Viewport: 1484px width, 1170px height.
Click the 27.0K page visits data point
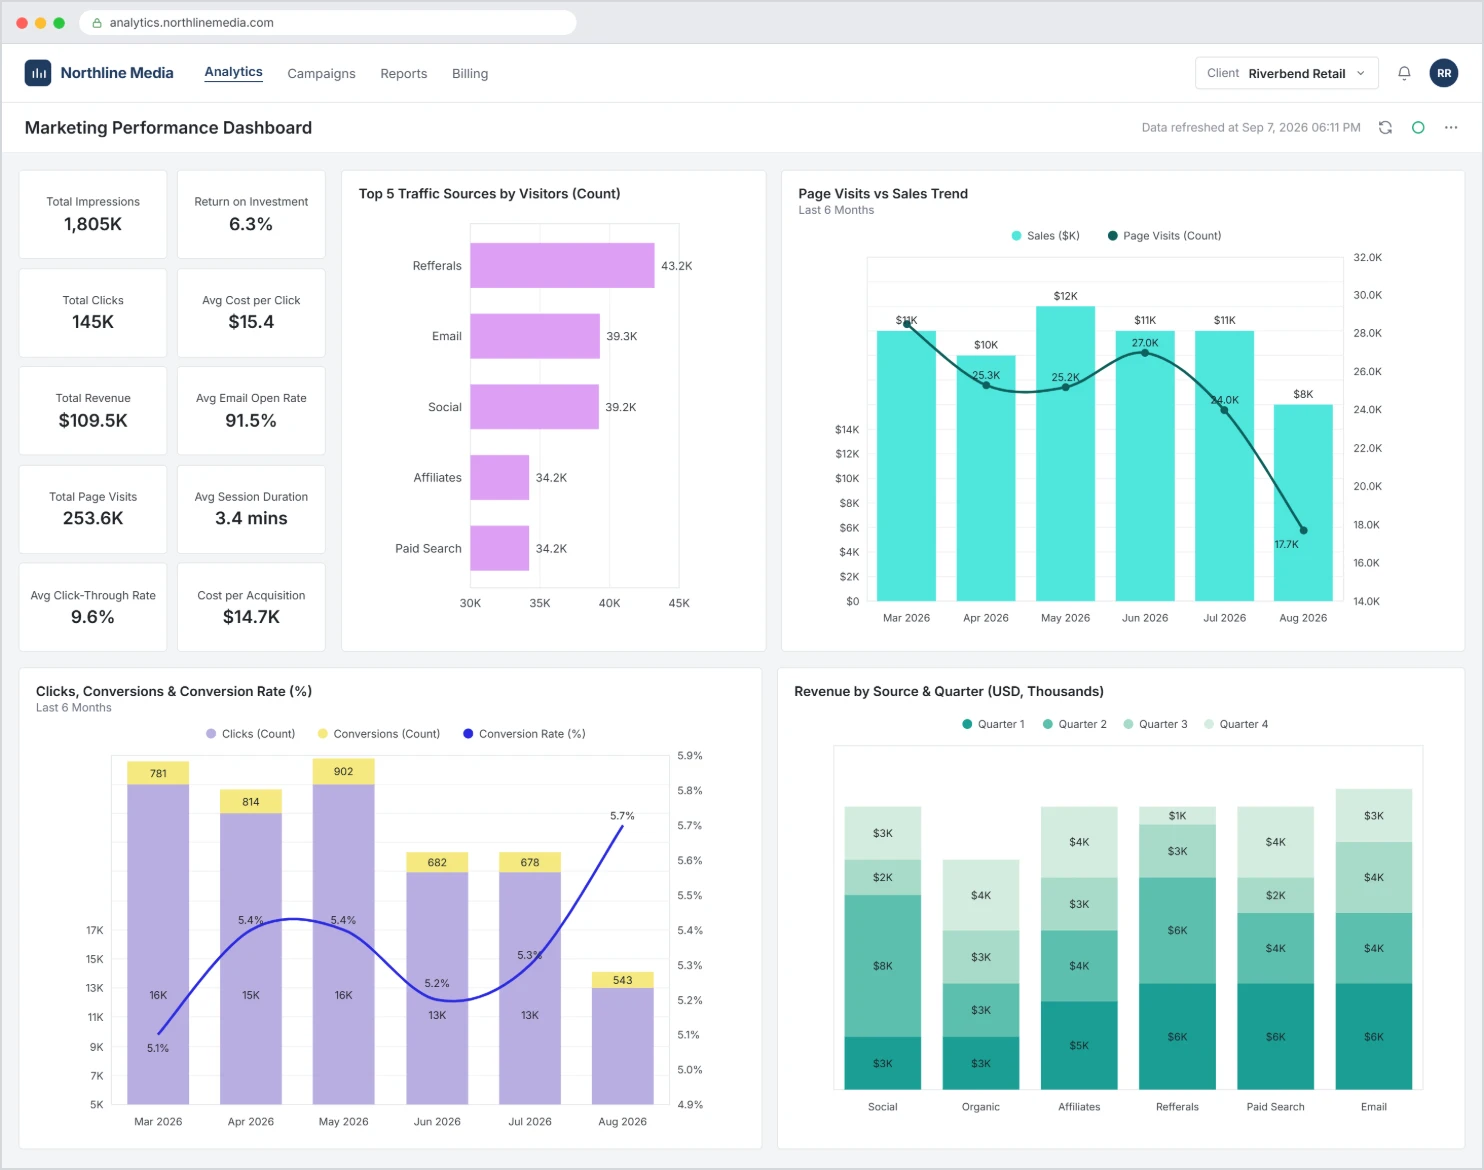[x=1145, y=353]
